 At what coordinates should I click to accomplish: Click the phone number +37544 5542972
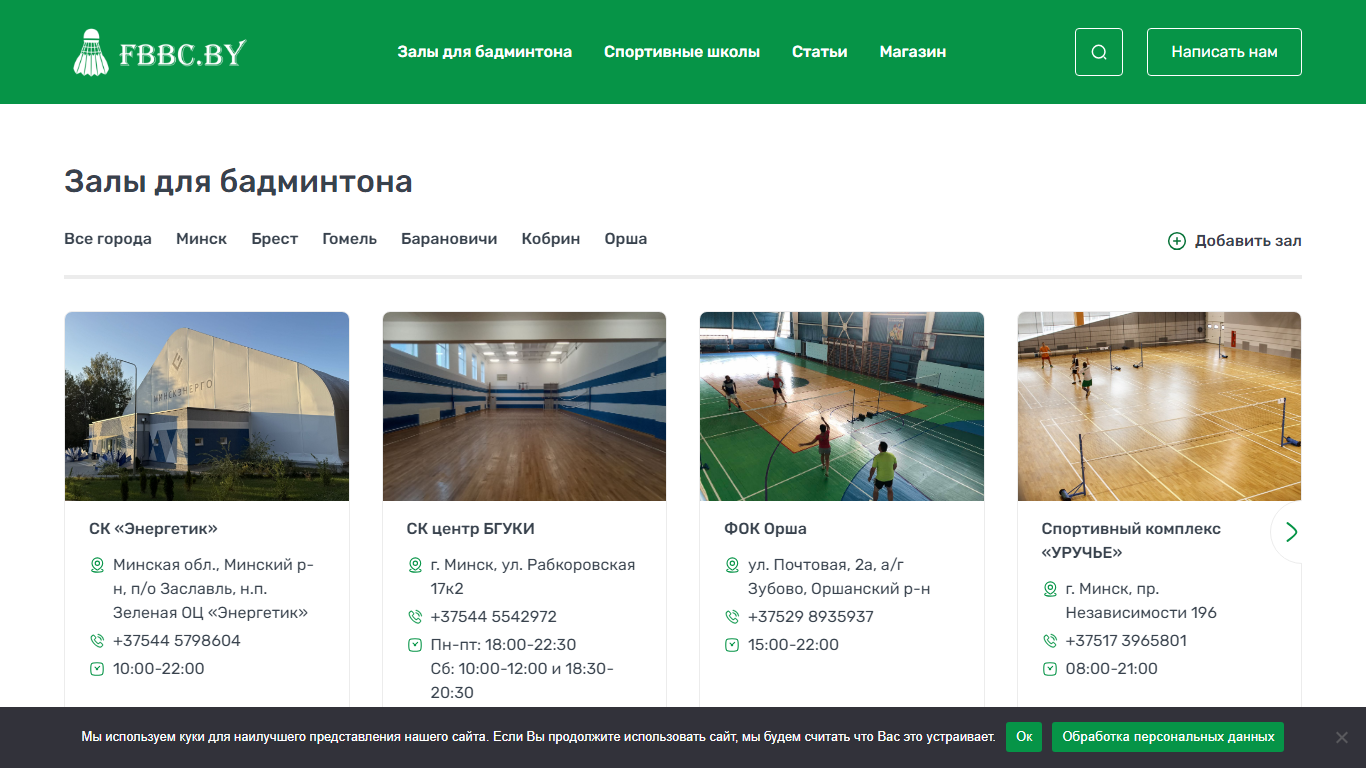(494, 617)
